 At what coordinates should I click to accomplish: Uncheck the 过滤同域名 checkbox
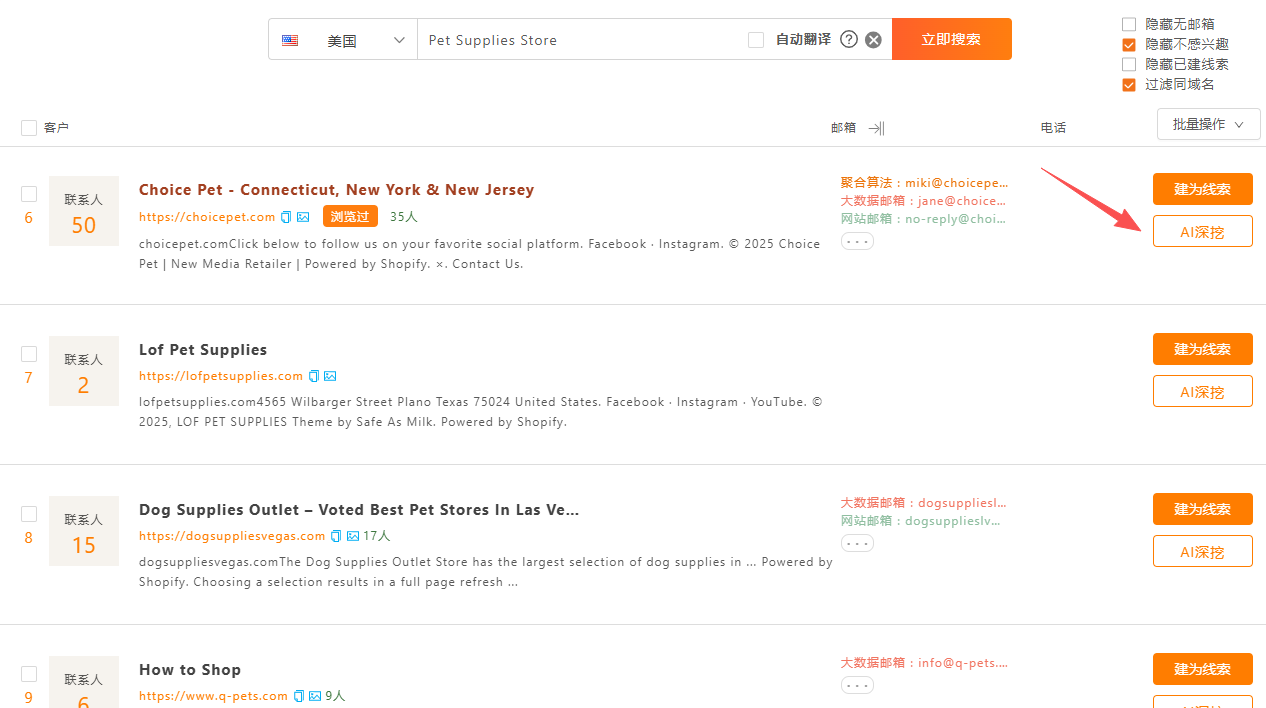1129,84
